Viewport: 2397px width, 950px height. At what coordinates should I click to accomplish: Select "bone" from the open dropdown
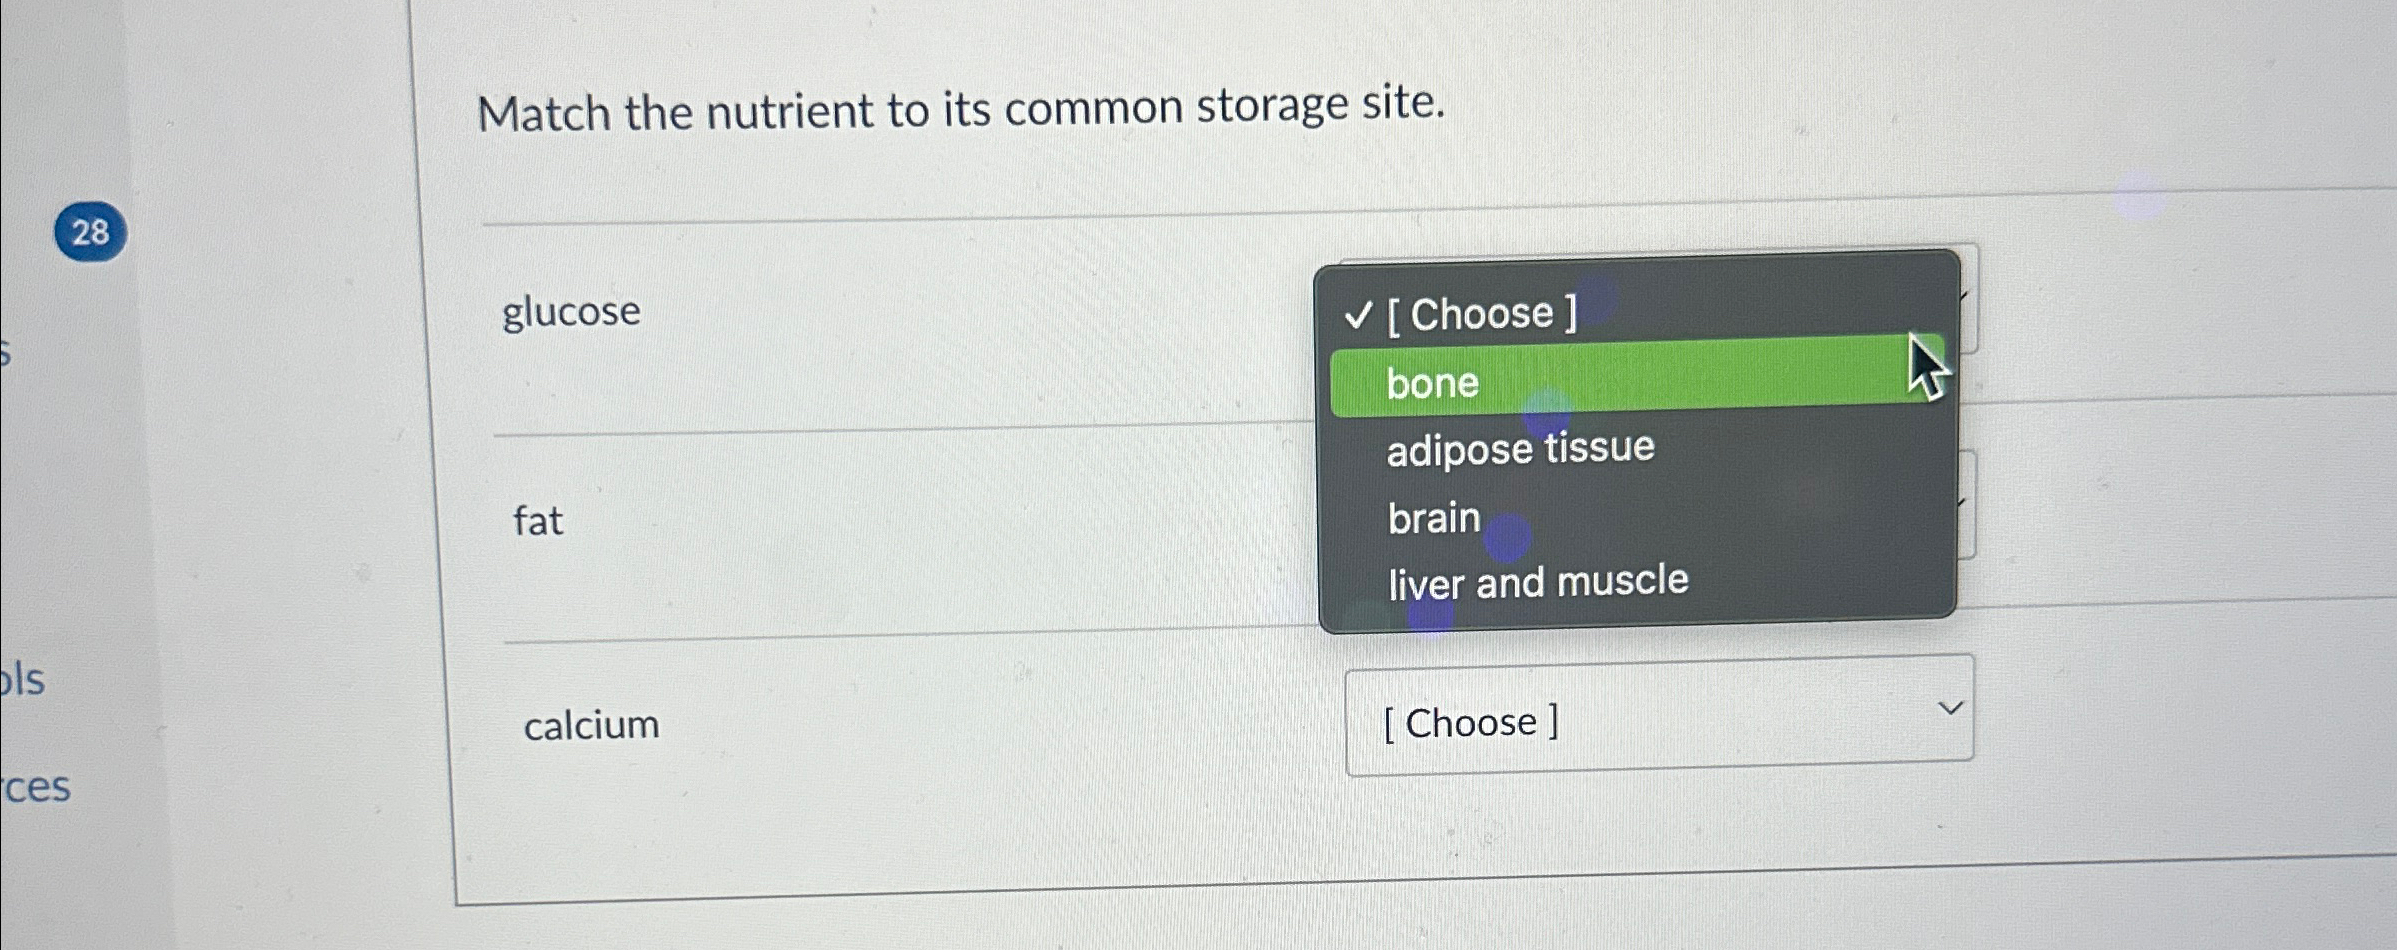pos(1432,383)
